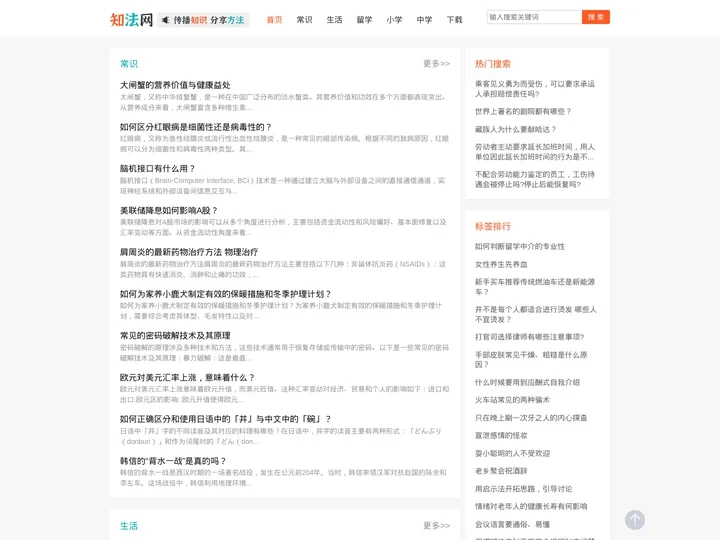Open tag 耍小聪明的人不受欢迎
Viewport: 720px width, 540px height.
(x=512, y=453)
